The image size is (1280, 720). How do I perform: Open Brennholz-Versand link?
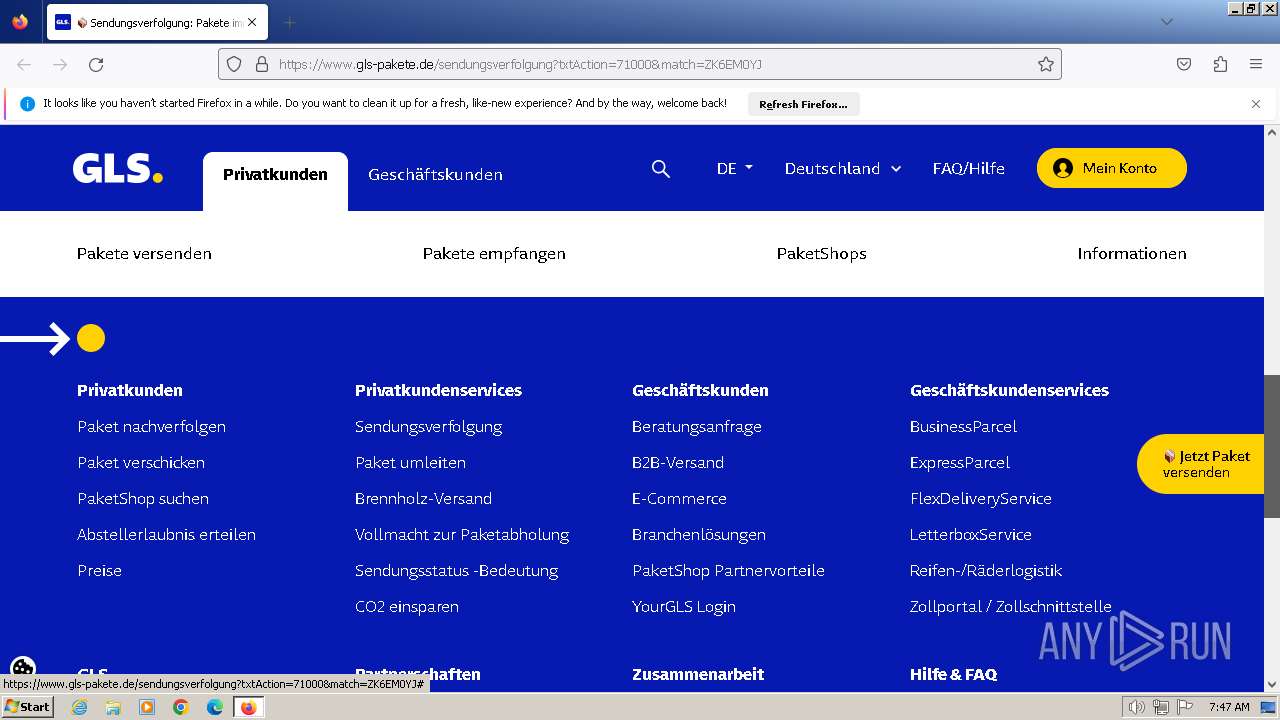click(x=423, y=499)
